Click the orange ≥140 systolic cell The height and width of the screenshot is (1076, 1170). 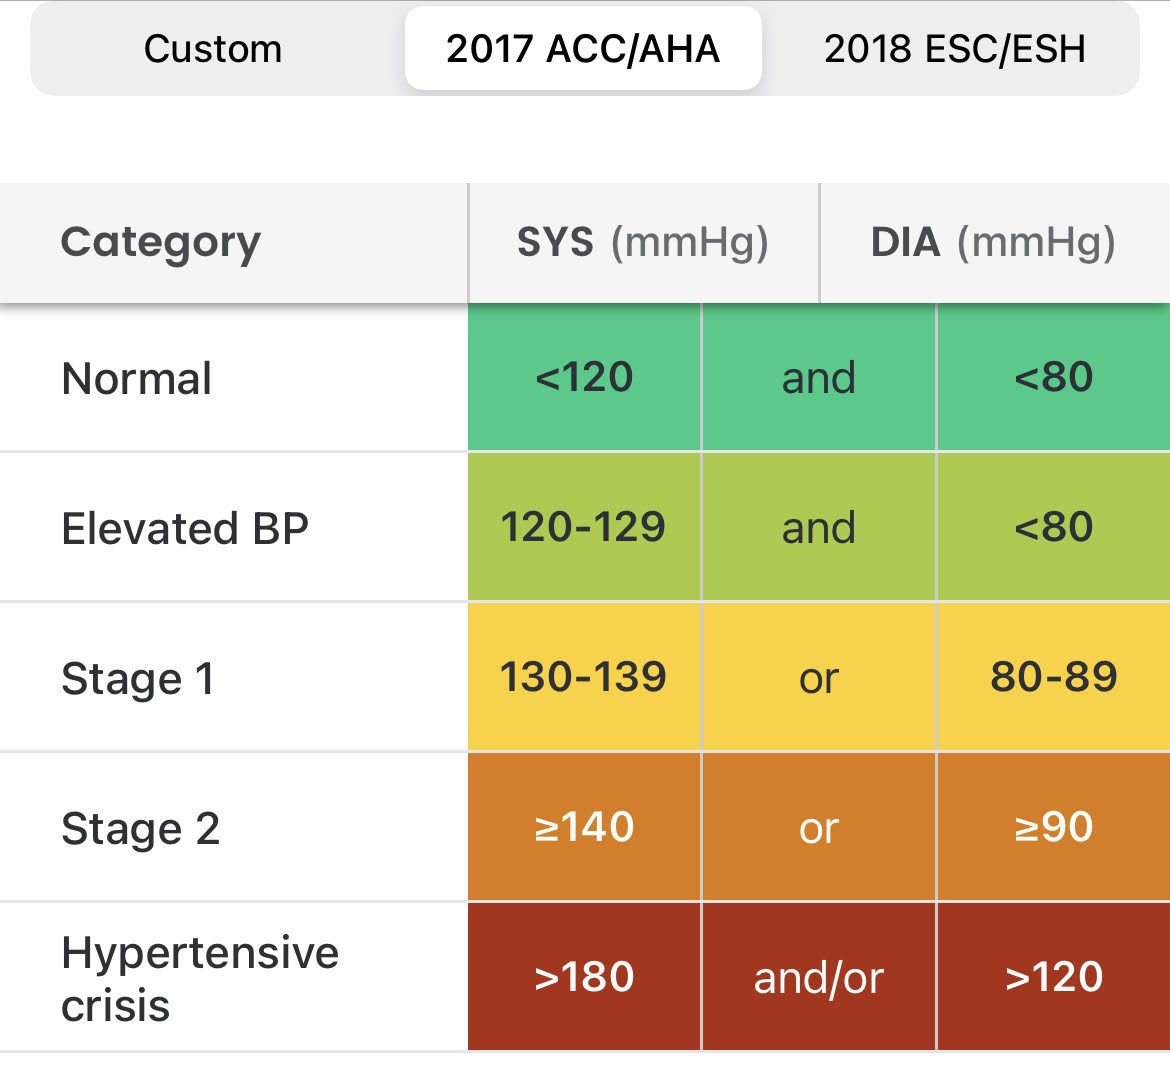click(584, 827)
